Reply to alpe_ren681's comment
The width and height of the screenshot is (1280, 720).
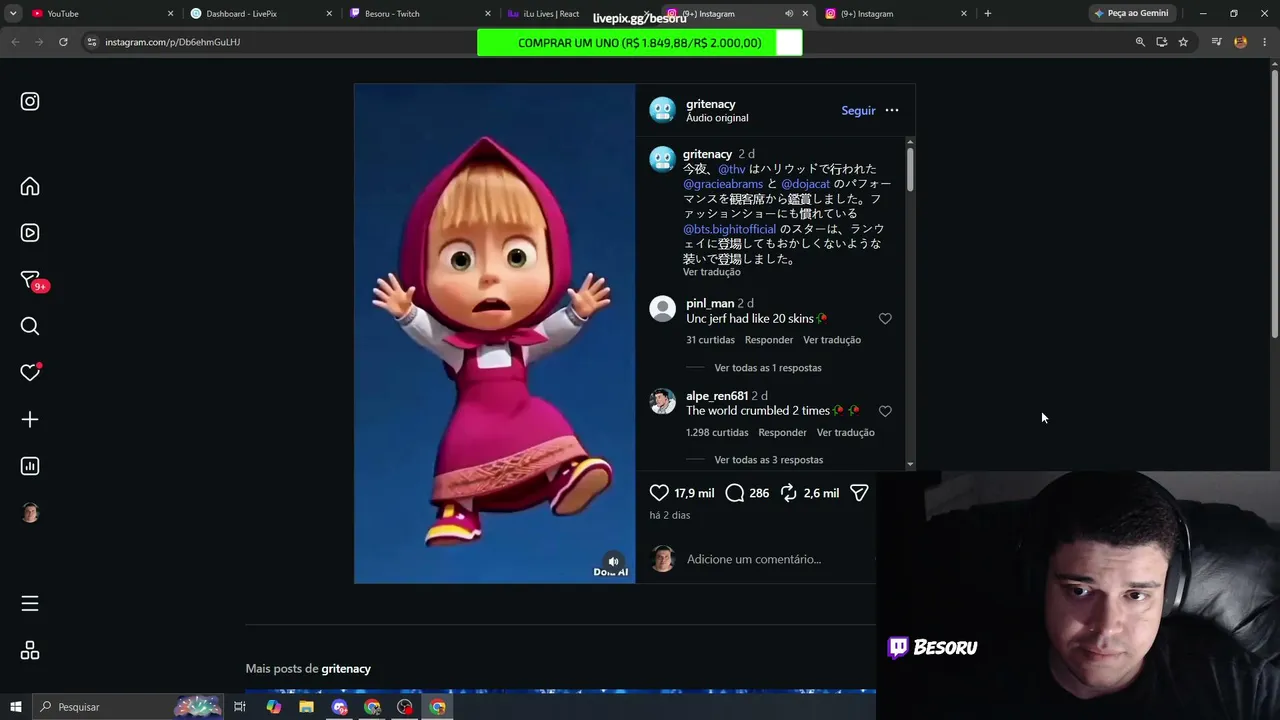point(782,433)
